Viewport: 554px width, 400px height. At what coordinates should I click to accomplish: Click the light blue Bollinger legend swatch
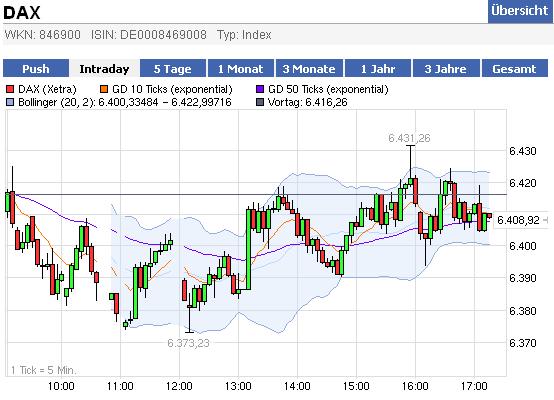tap(10, 102)
